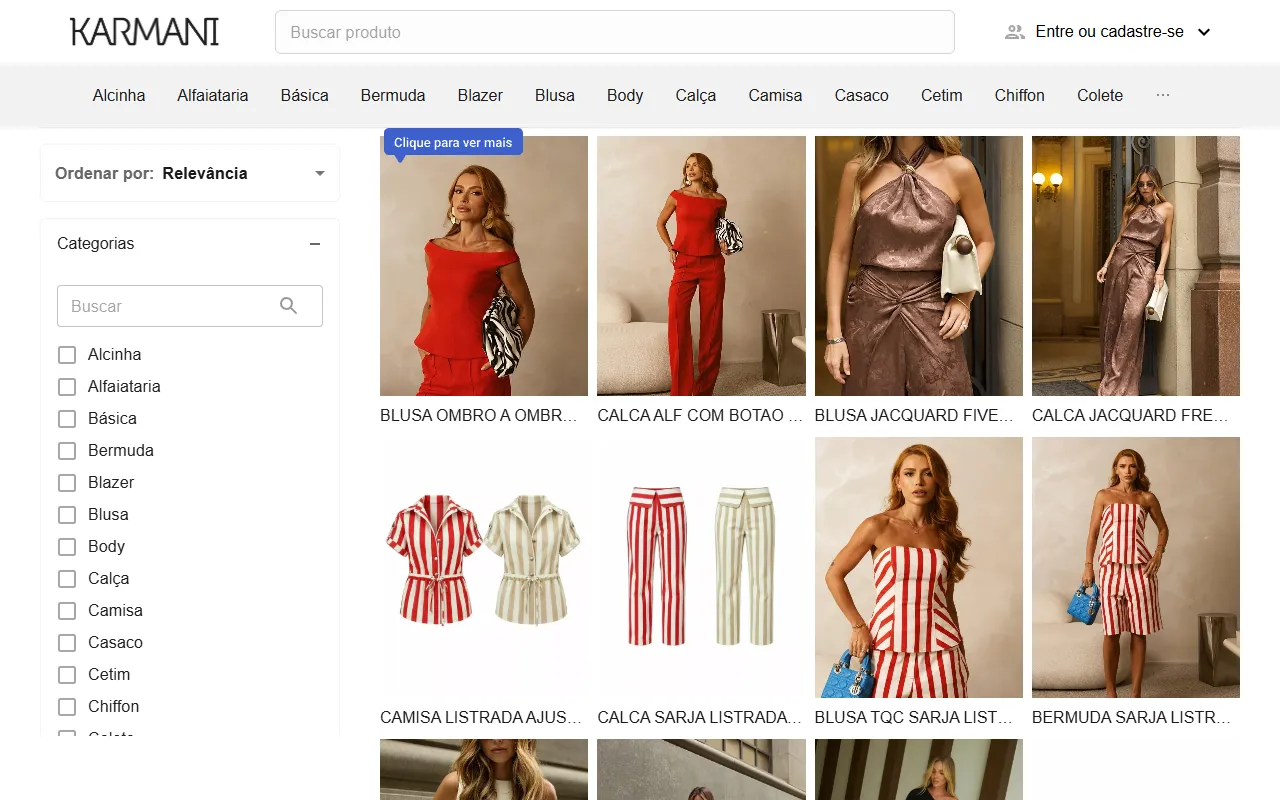Open the BLUSA OMBRO A OMBRO product title
1280x800 pixels.
481,415
